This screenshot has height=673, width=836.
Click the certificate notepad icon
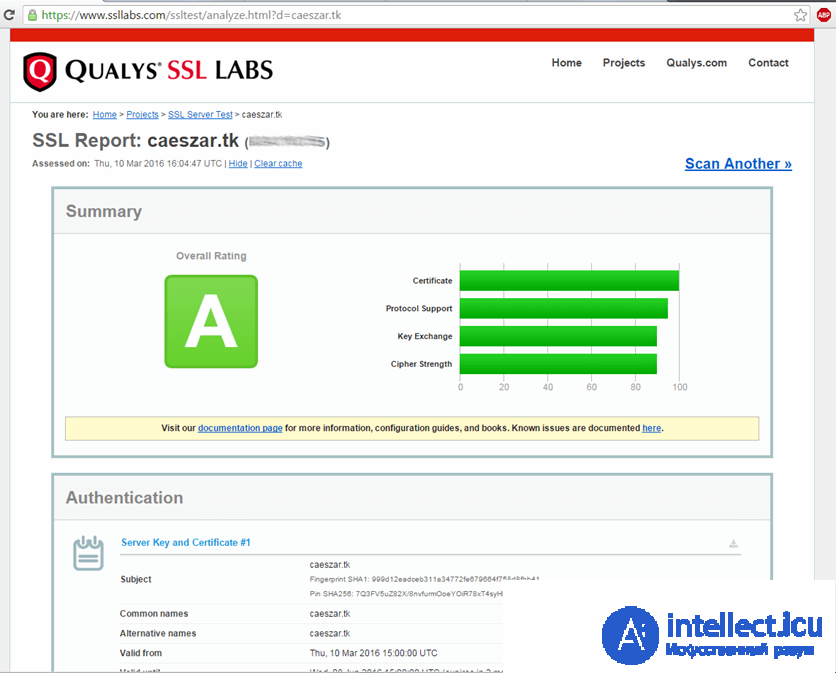point(89,554)
